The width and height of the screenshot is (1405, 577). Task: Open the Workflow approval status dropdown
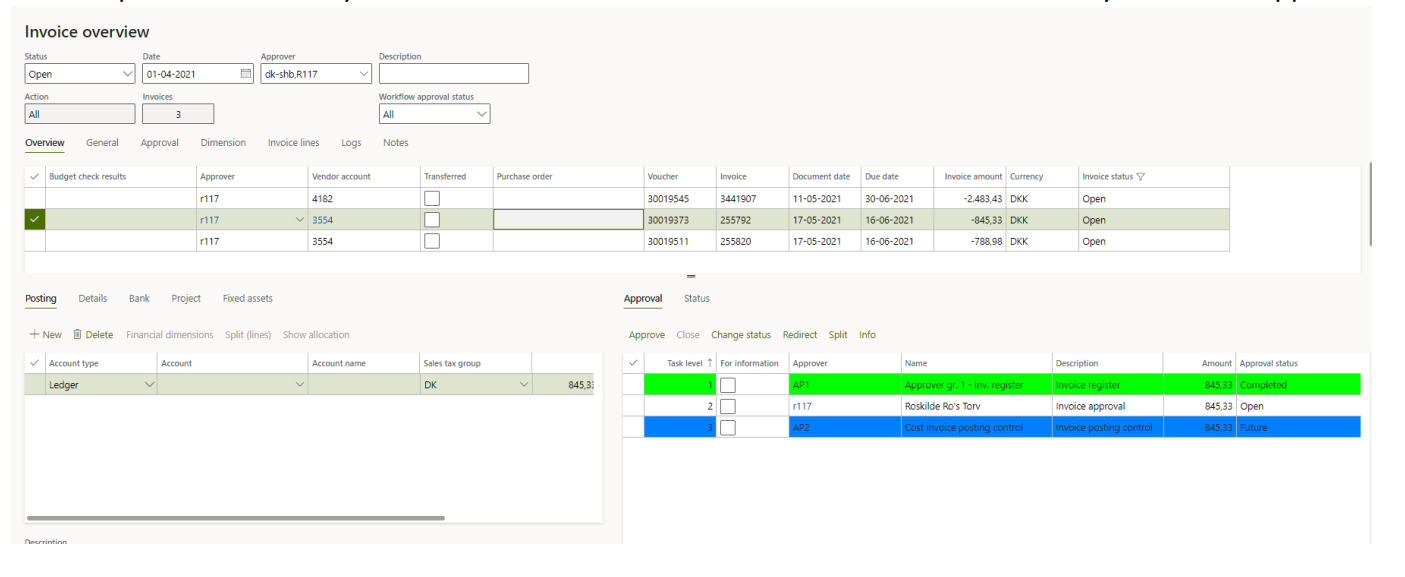pos(482,115)
